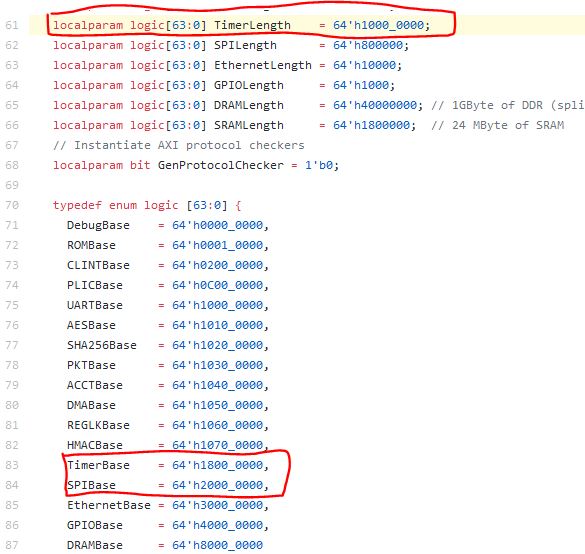Click the value 64'h1000_0000 on line 61
This screenshot has height=554, width=585.
coord(379,25)
